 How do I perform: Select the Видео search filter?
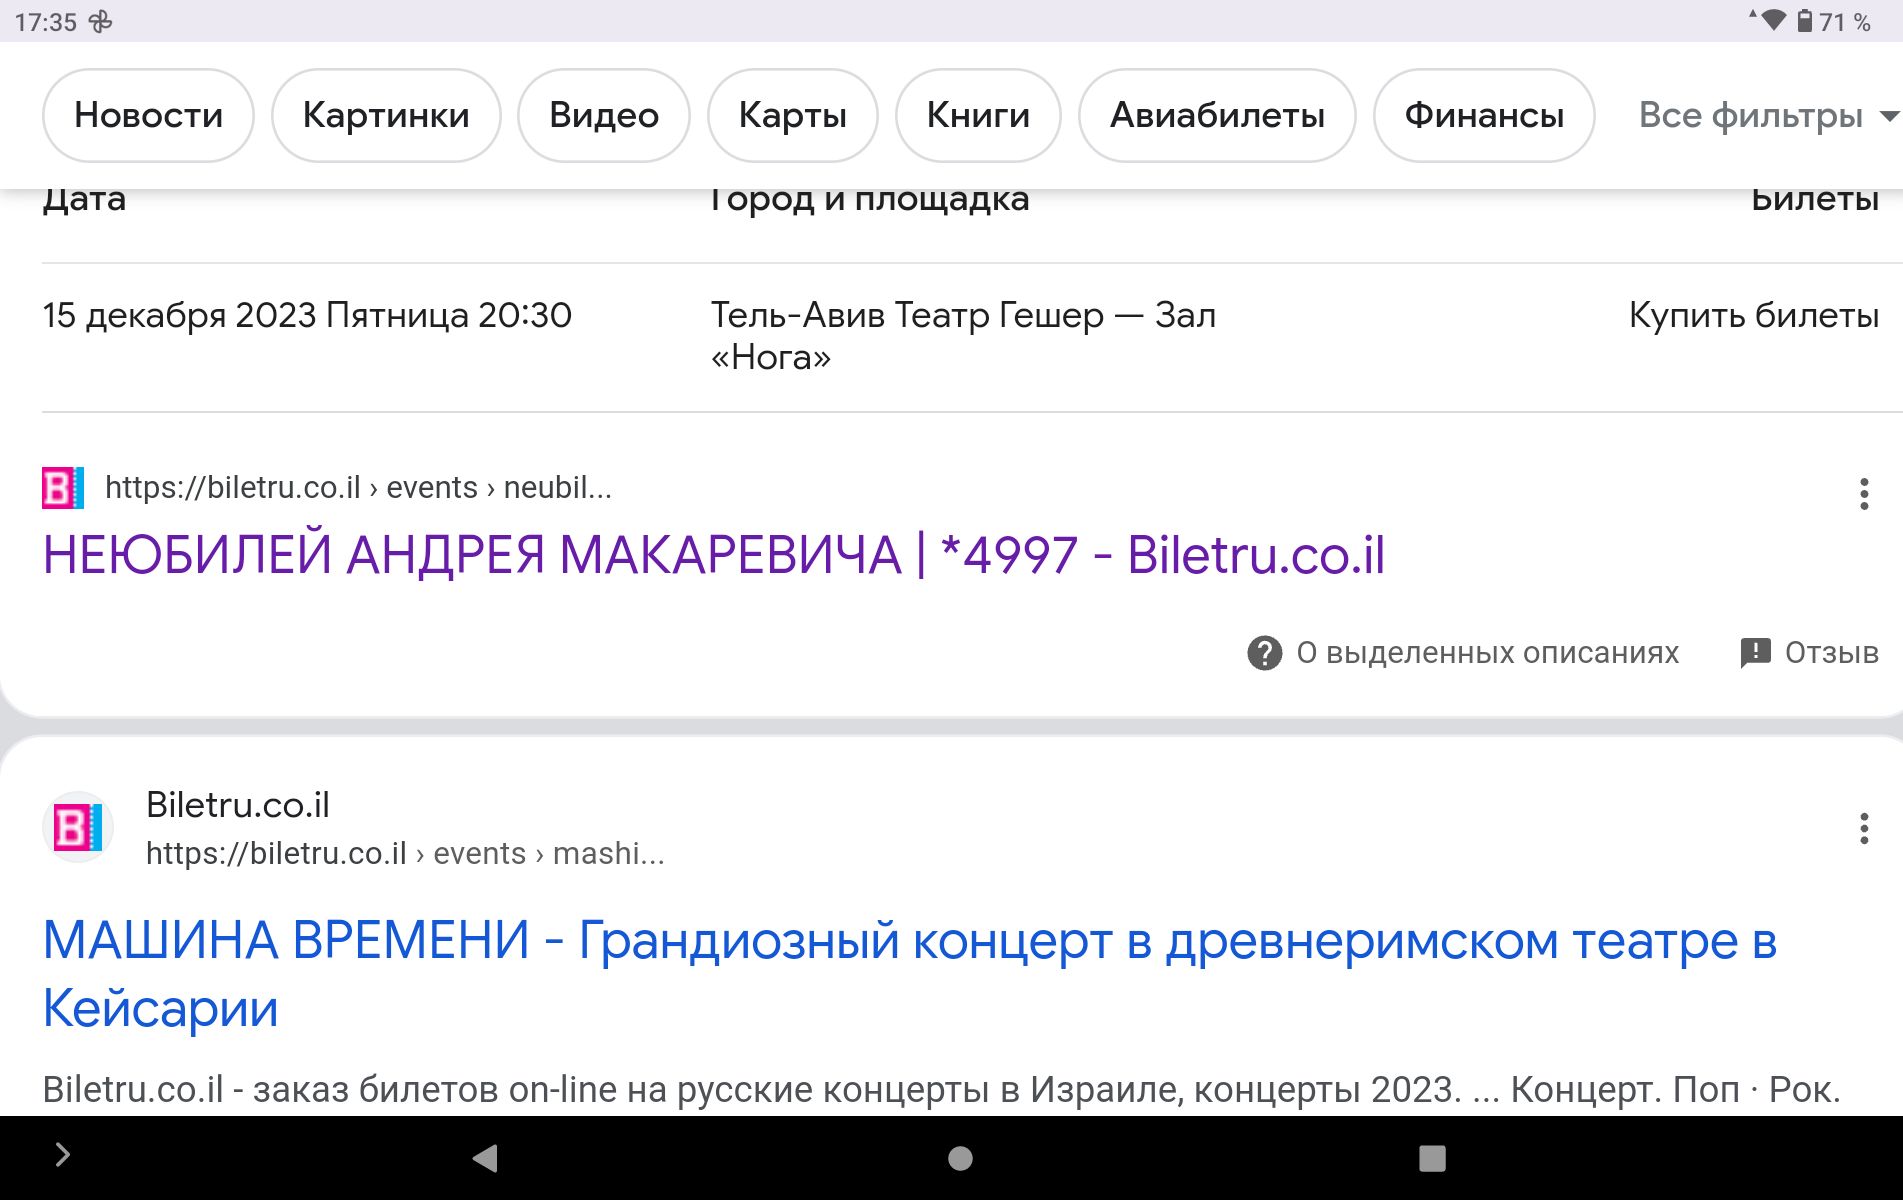click(x=604, y=115)
